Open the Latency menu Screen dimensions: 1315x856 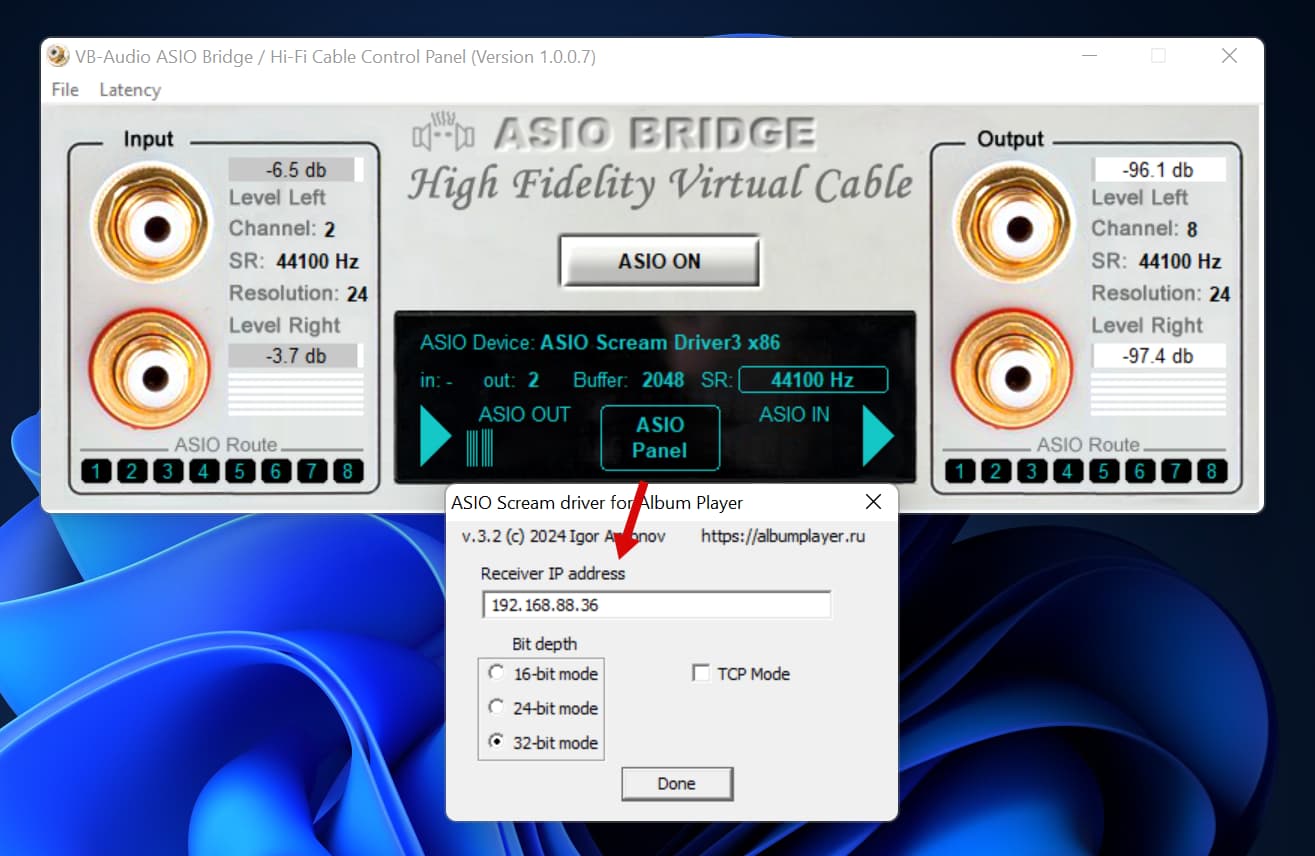tap(130, 90)
